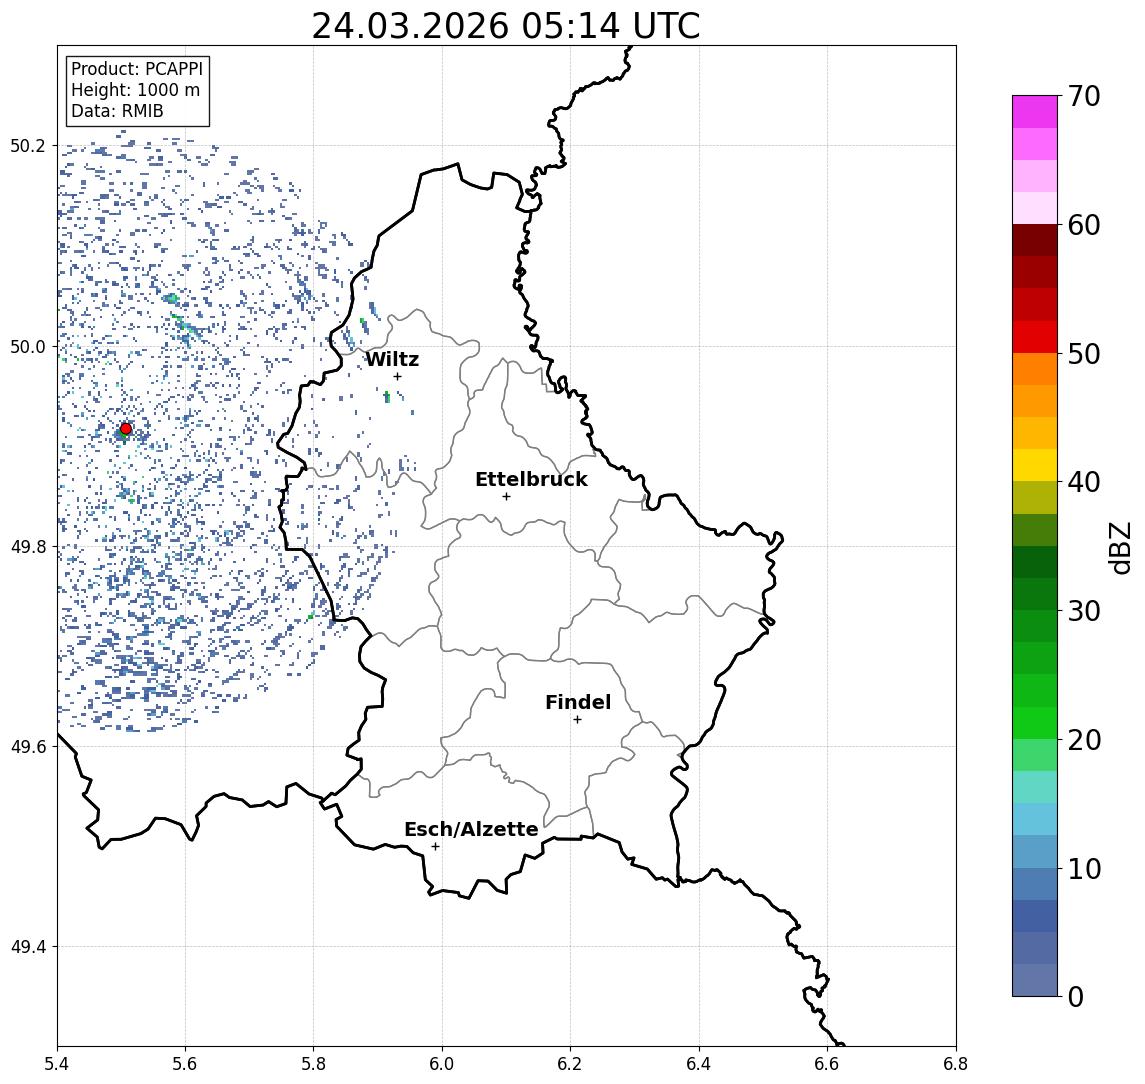Image resolution: width=1145 pixels, height=1084 pixels.
Task: Click the colorbar tick label 10
Action: (1084, 868)
